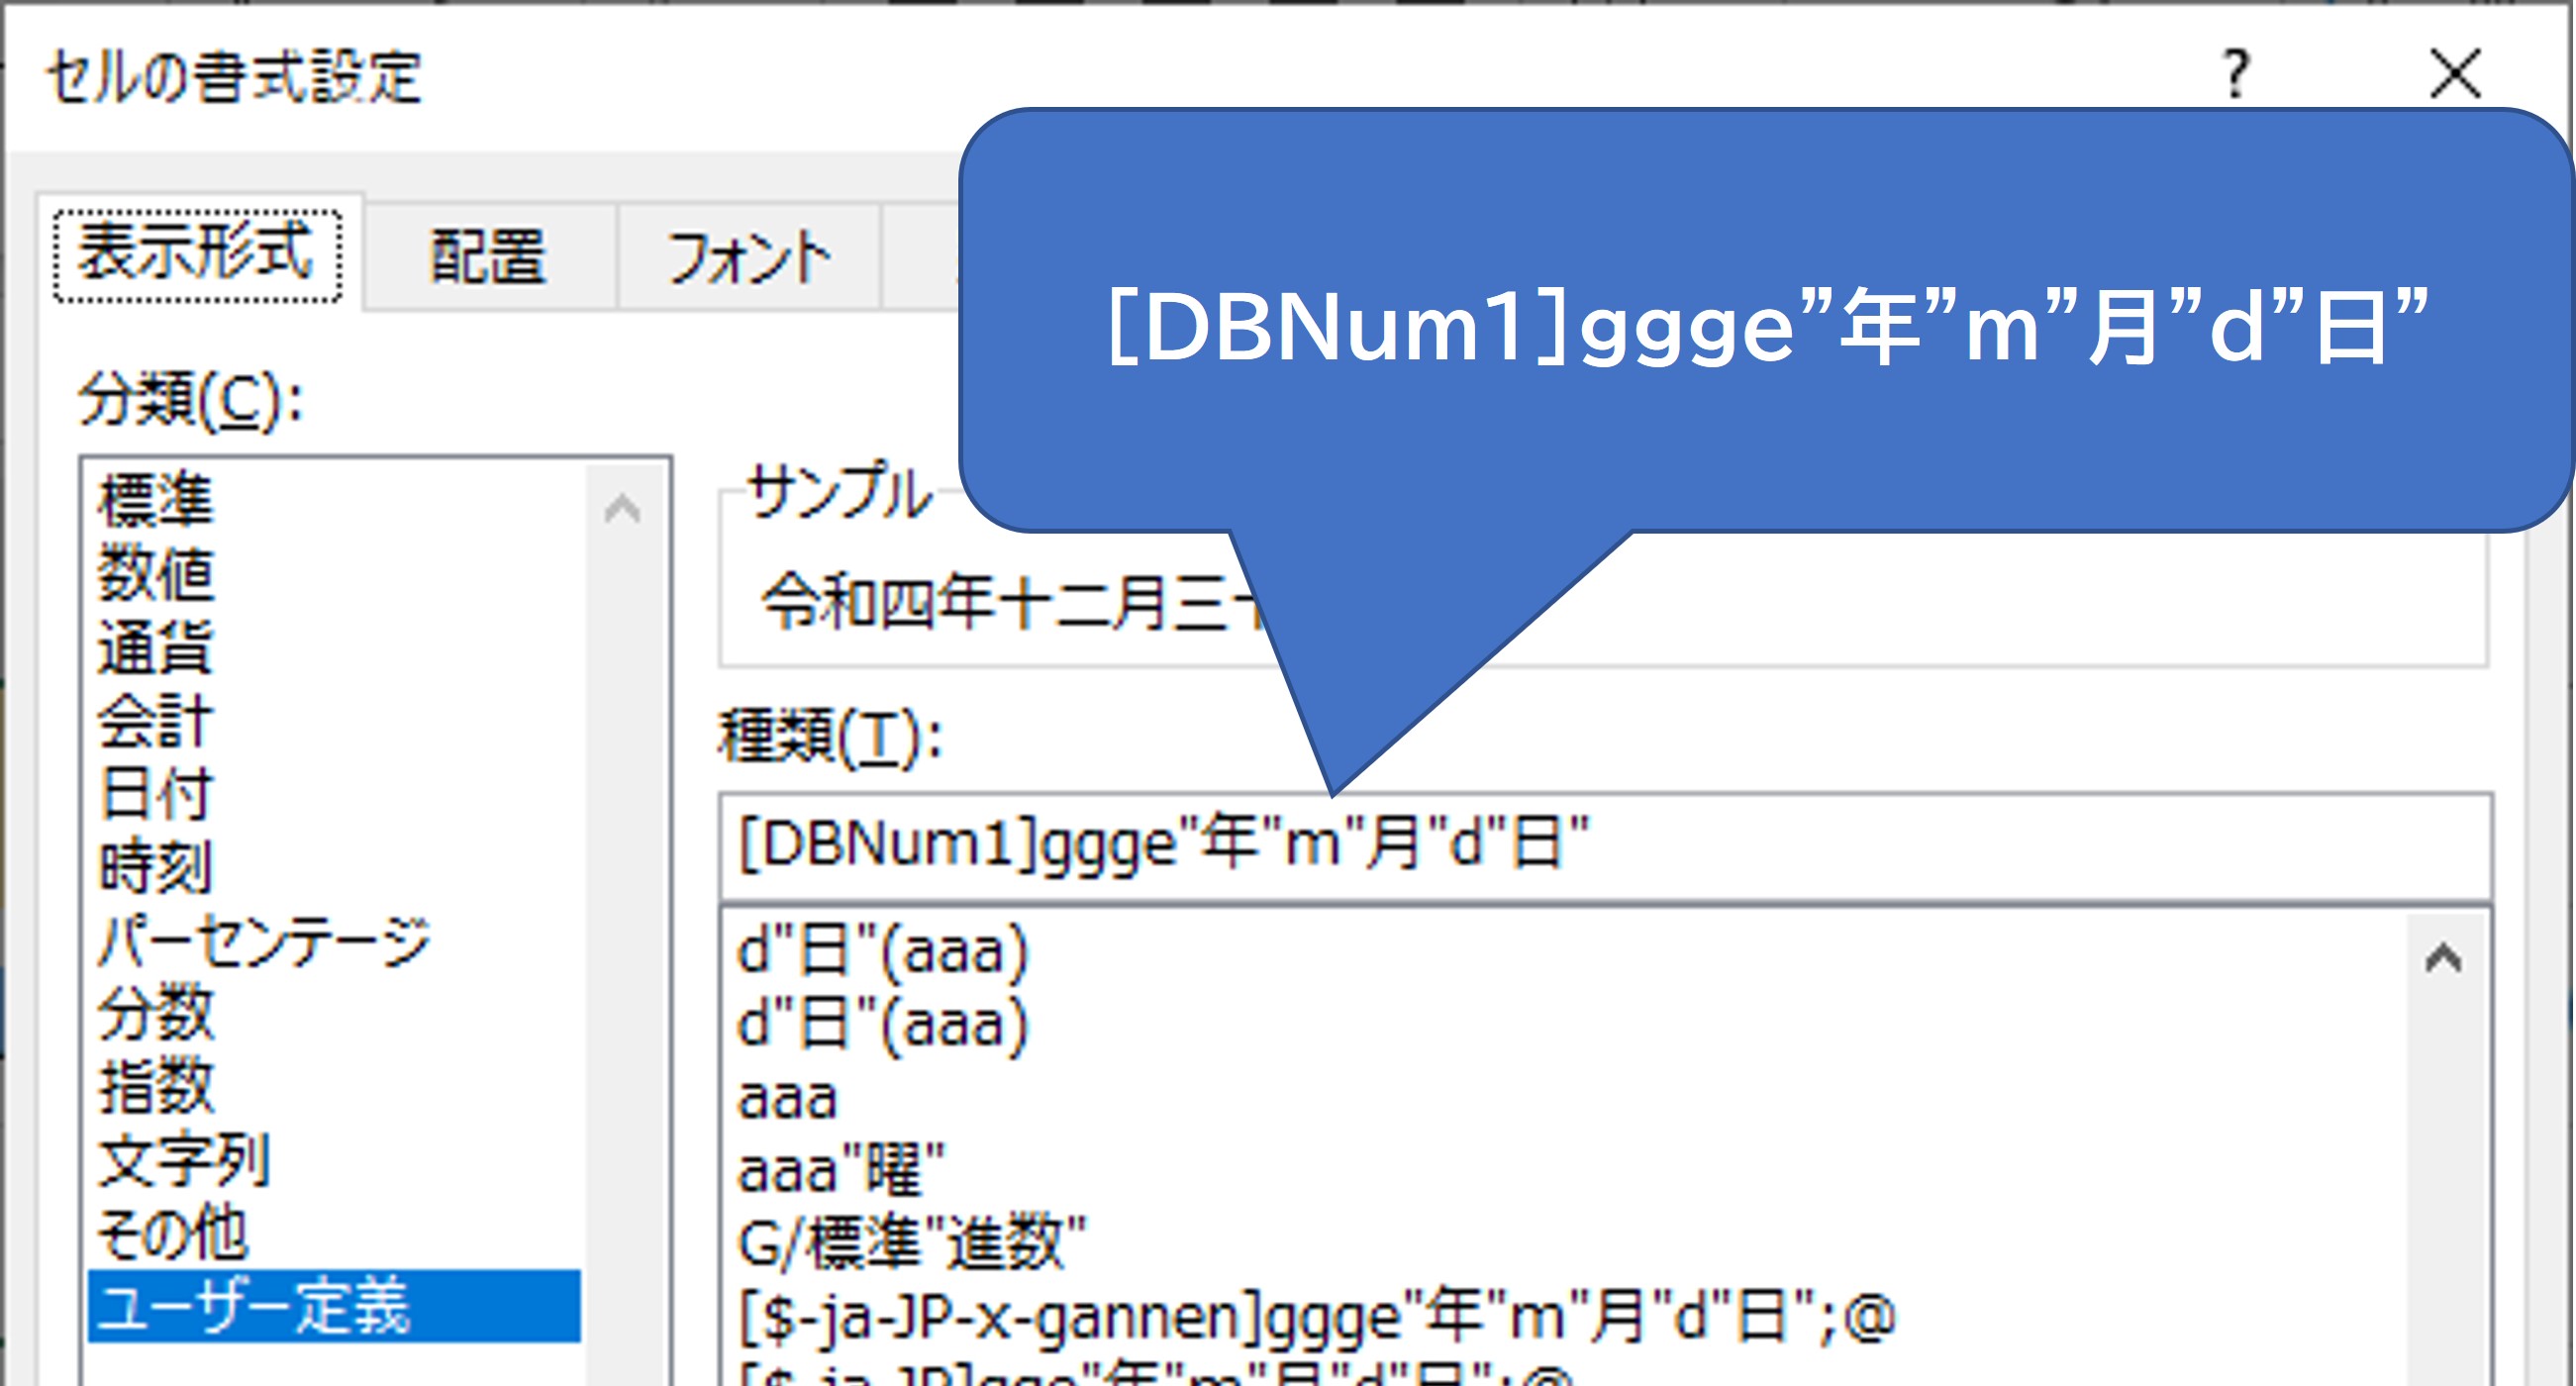2576x1386 pixels.
Task: Select ユーザー定義 category
Action: [x=256, y=1307]
